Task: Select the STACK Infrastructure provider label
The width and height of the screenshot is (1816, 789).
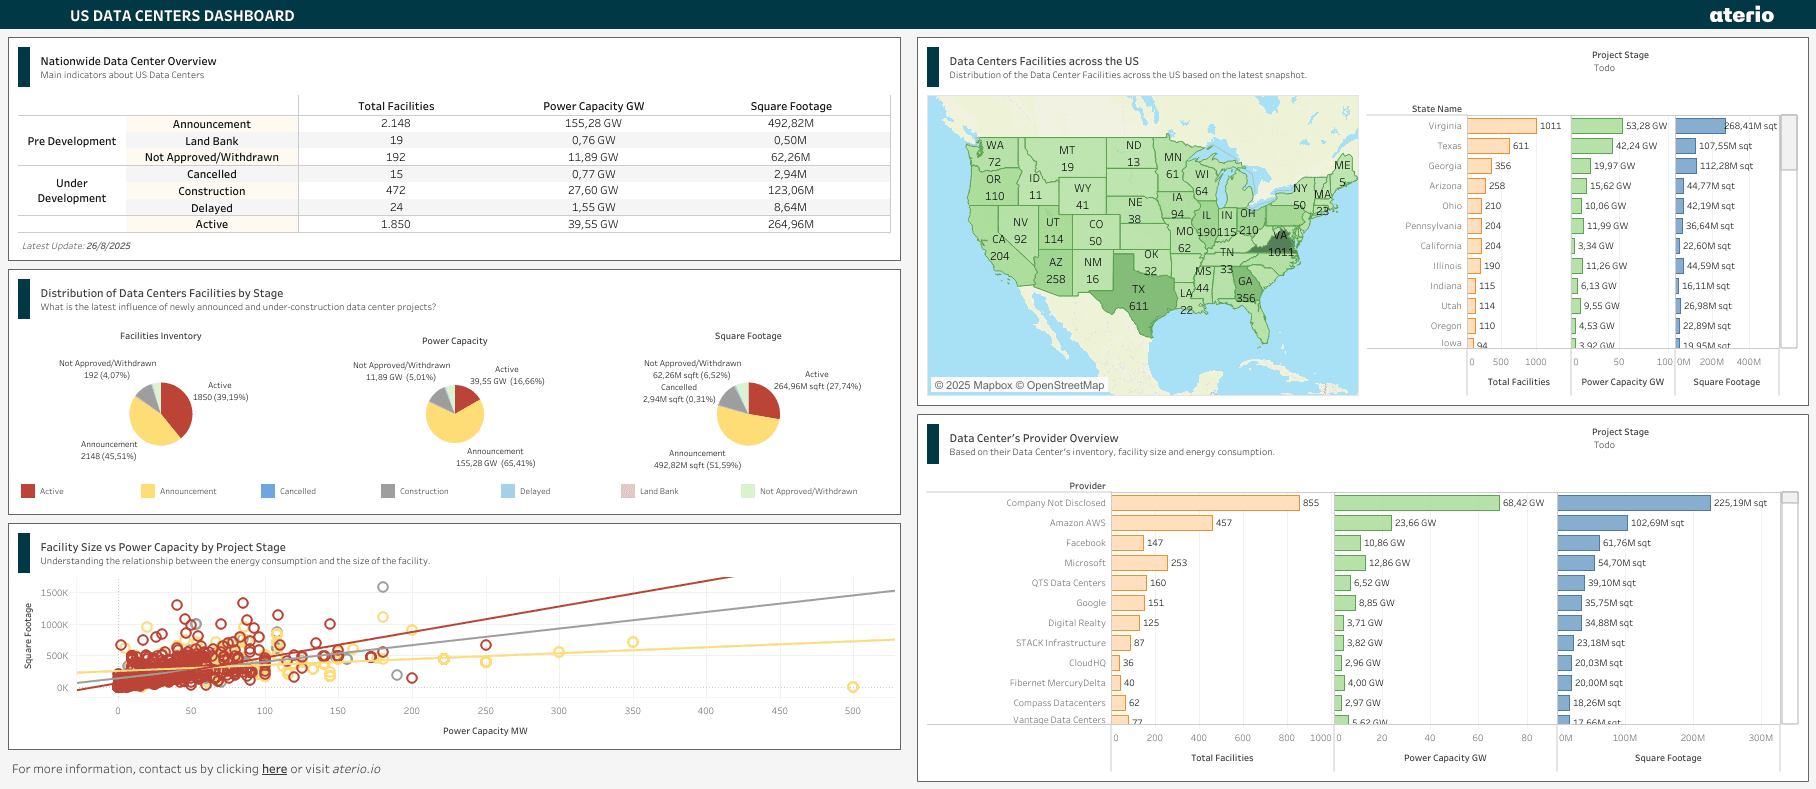Action: pyautogui.click(x=1061, y=643)
